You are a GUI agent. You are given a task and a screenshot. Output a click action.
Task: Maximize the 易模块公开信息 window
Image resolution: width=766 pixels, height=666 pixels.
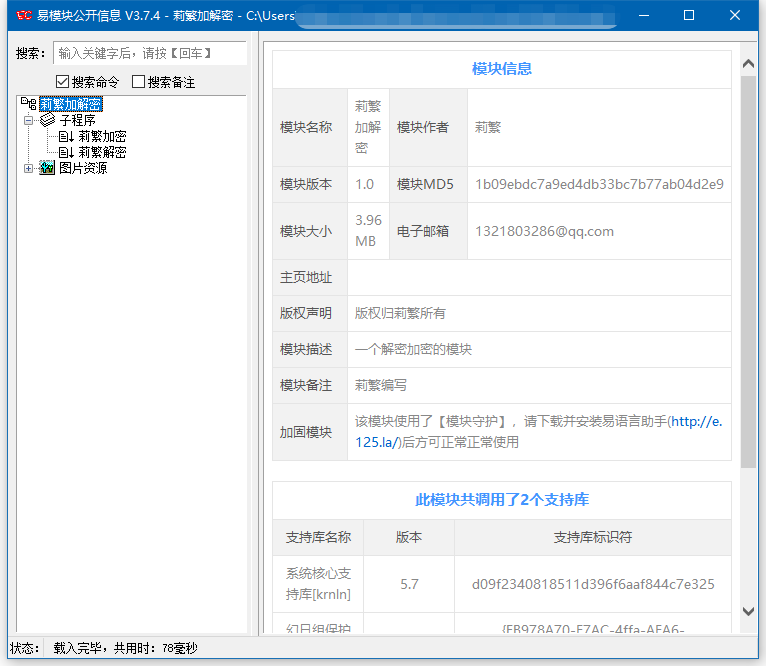click(689, 15)
